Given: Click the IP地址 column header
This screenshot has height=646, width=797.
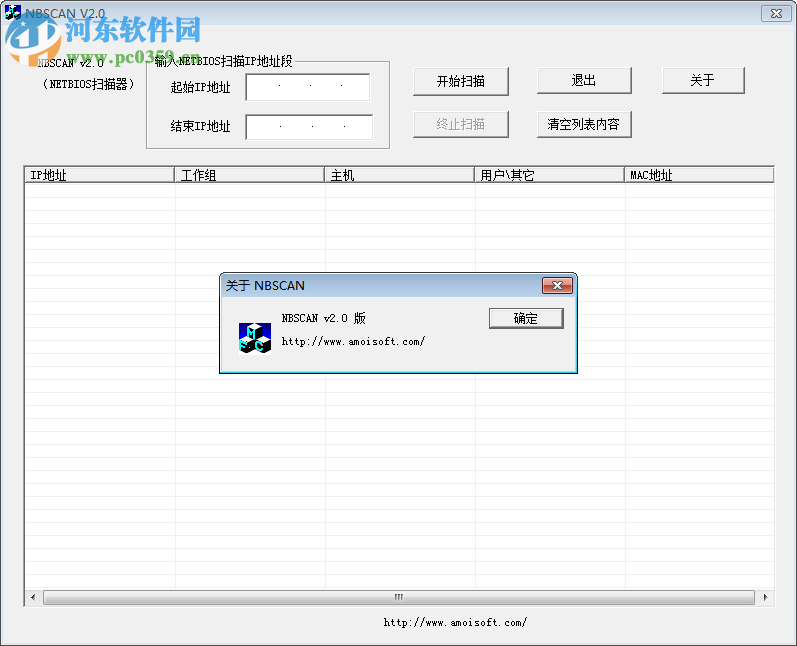Looking at the screenshot, I should (100, 175).
